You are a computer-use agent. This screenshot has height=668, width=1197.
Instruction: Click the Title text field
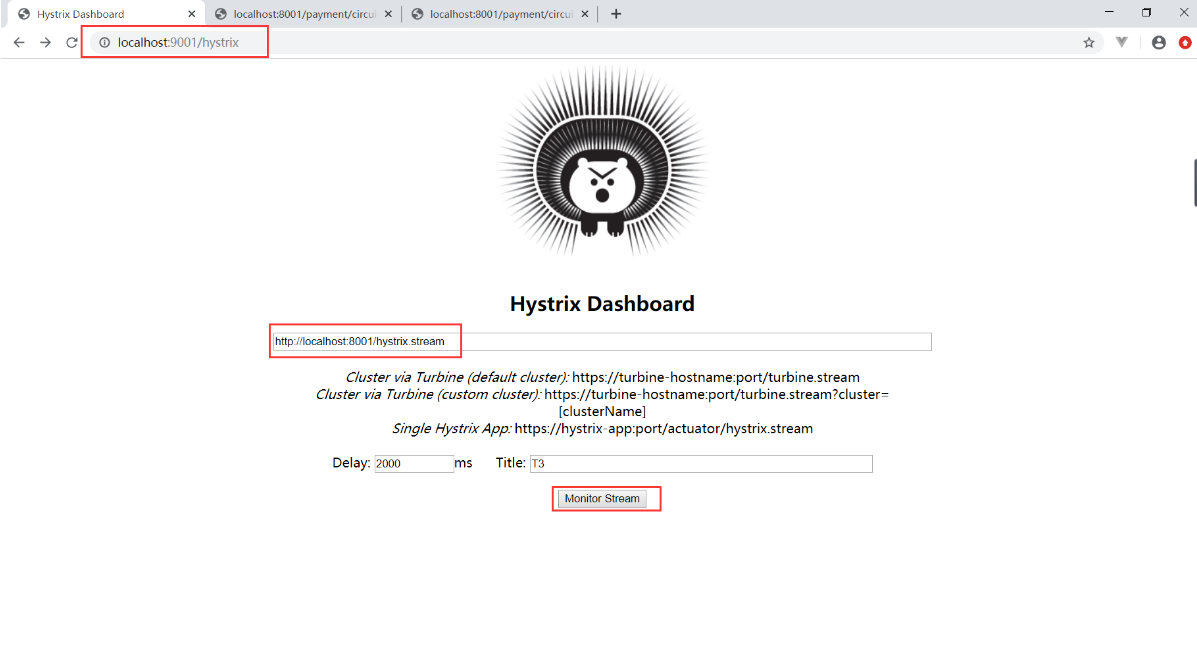tap(700, 464)
